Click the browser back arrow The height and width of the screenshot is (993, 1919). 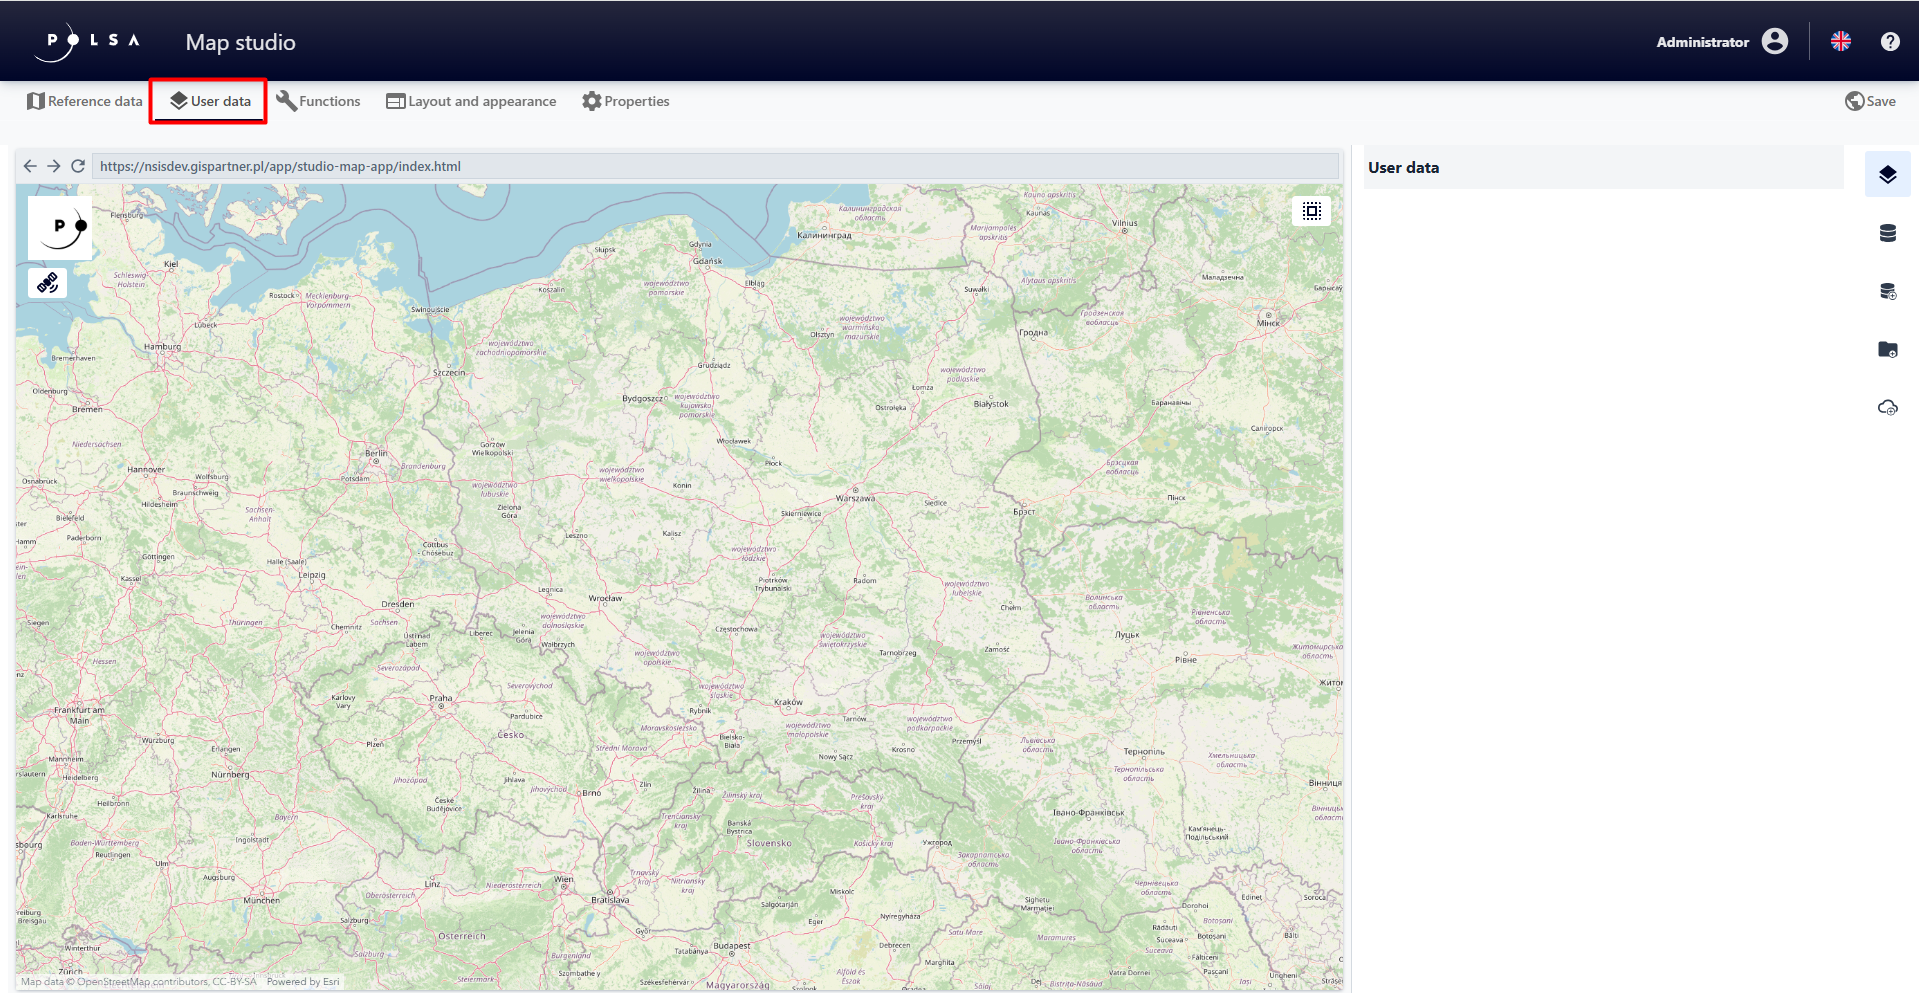(30, 166)
